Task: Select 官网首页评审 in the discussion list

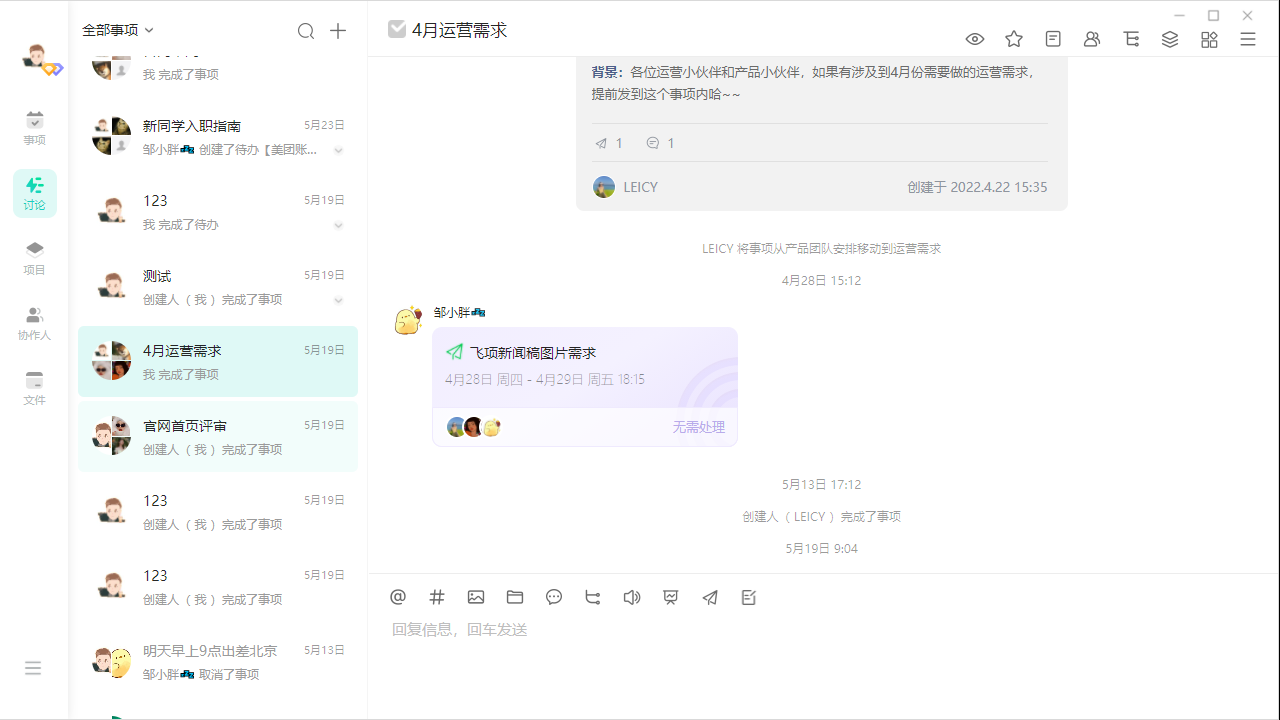Action: (x=218, y=437)
